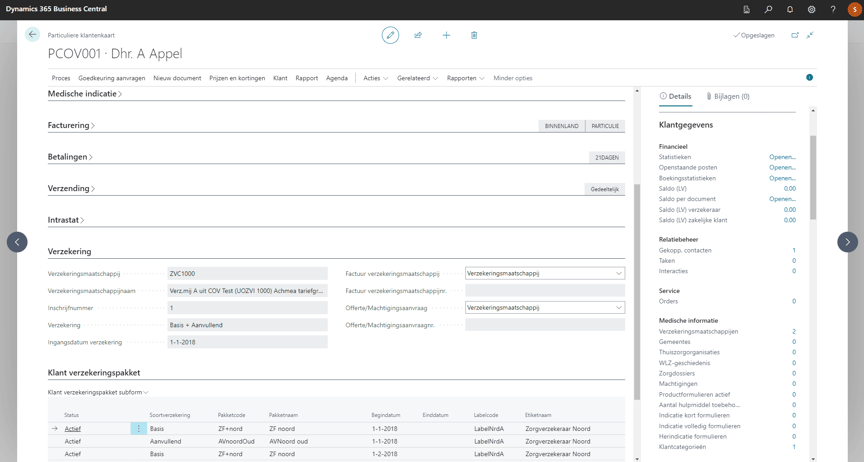Click Pakketnaam column header
The height and width of the screenshot is (462, 864).
coord(283,415)
